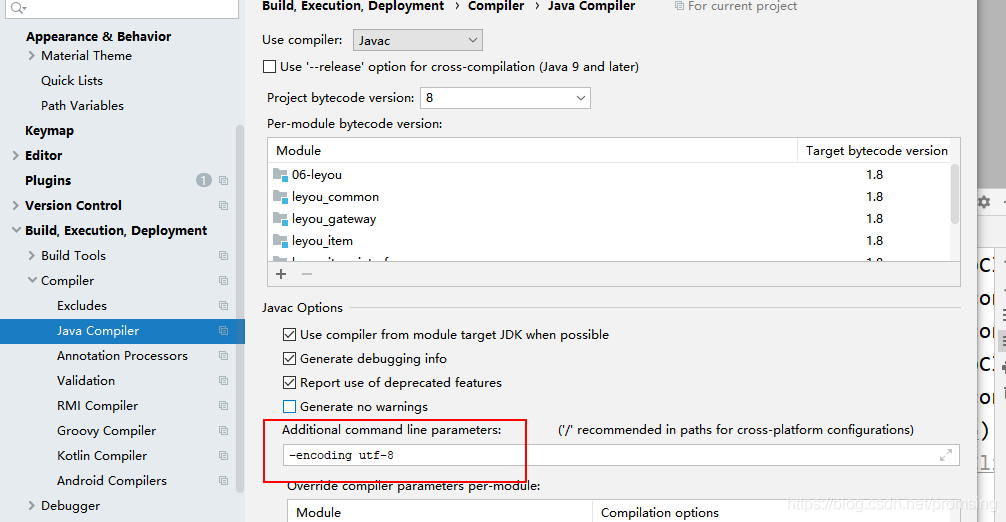Click the folder icon beside 06-leyou module
Viewport: 1006px width, 522px height.
pos(280,175)
